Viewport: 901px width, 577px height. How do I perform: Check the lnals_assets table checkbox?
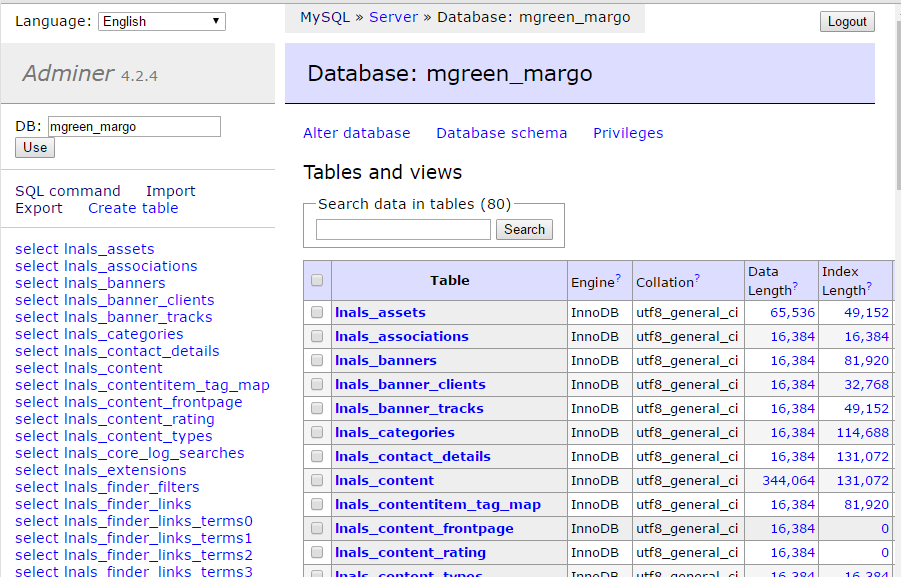point(317,313)
